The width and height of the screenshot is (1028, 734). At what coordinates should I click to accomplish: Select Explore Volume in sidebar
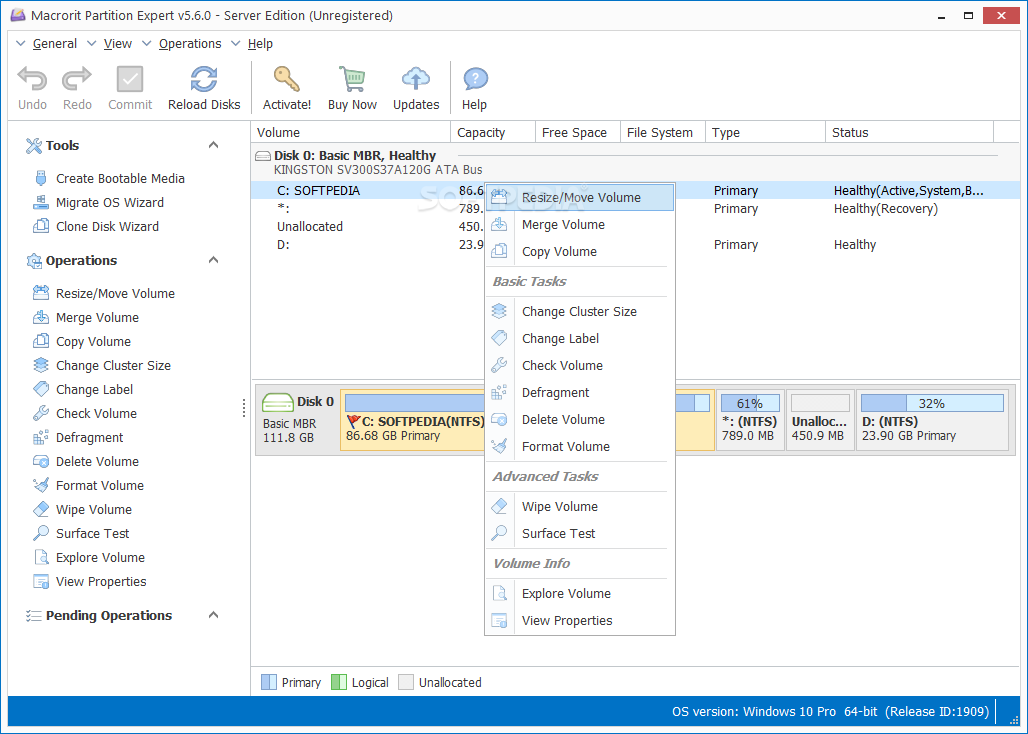coord(89,558)
